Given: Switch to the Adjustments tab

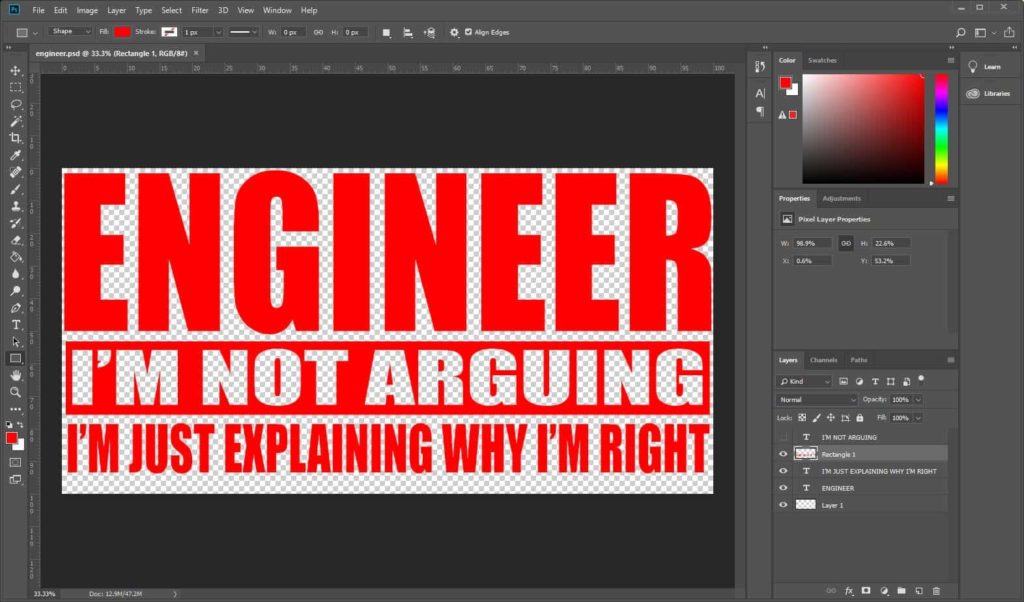Looking at the screenshot, I should tap(841, 198).
